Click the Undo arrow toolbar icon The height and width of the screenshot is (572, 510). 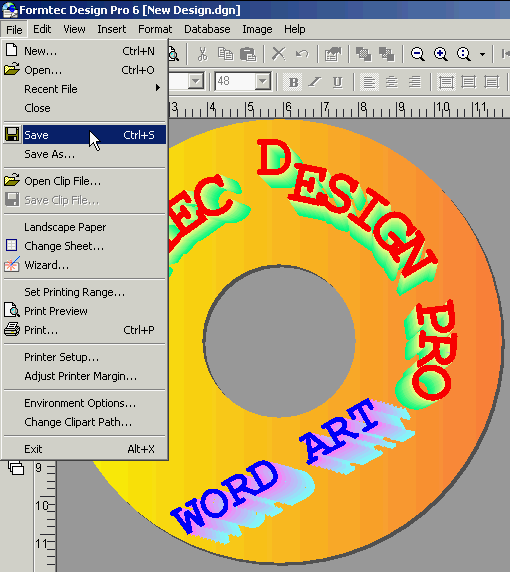[x=302, y=54]
